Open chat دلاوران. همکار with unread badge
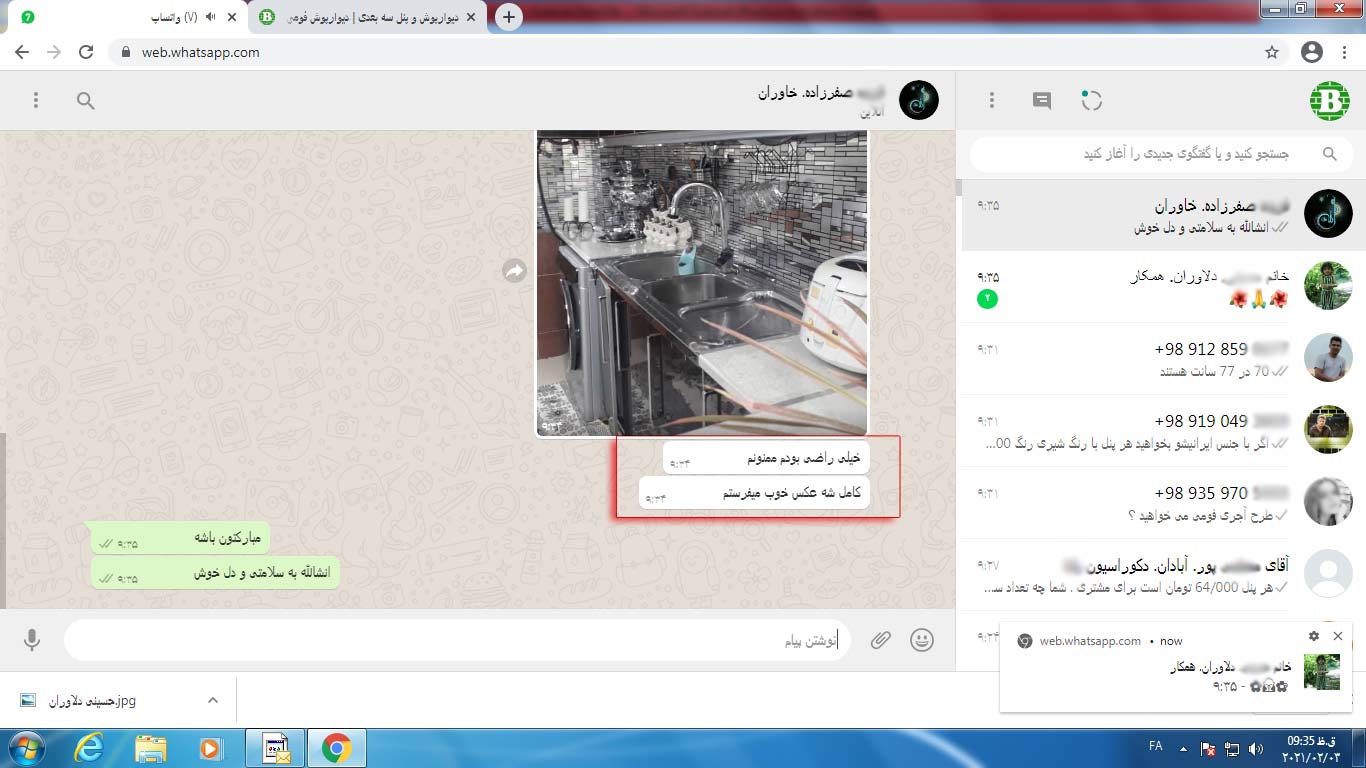The image size is (1366, 768). pyautogui.click(x=1161, y=287)
